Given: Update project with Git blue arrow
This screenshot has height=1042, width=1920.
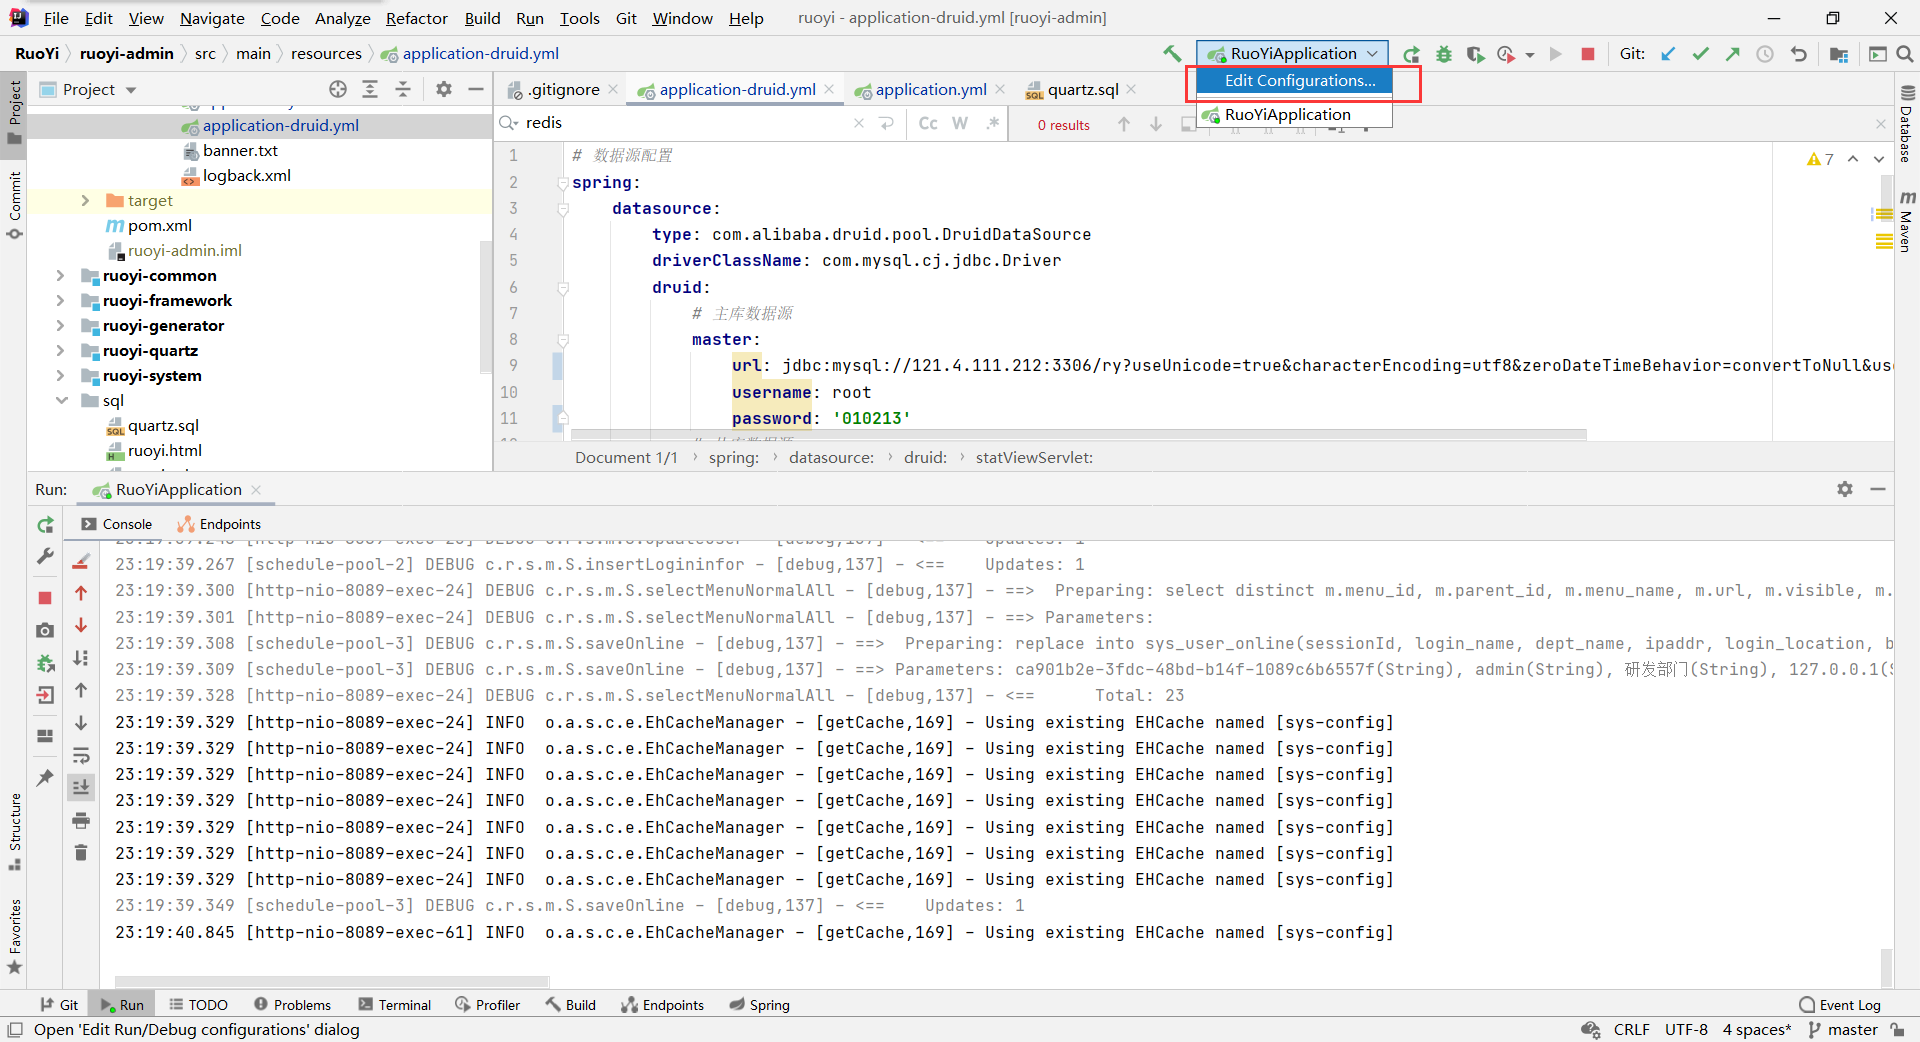Looking at the screenshot, I should tap(1668, 54).
